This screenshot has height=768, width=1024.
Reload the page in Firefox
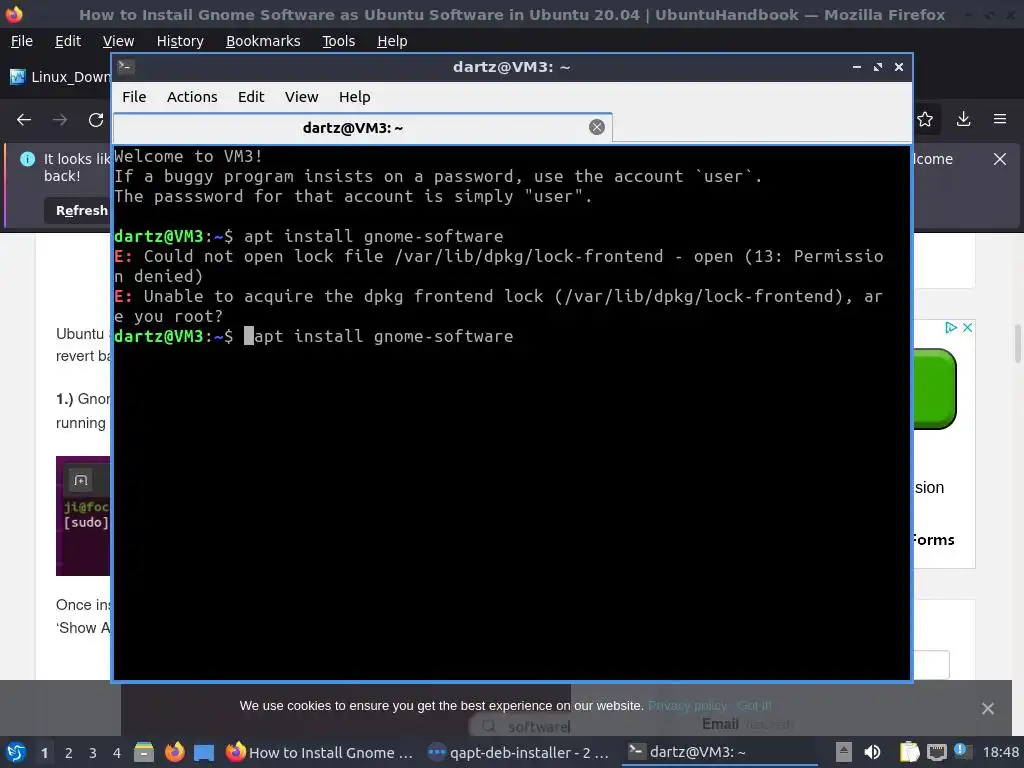click(96, 120)
